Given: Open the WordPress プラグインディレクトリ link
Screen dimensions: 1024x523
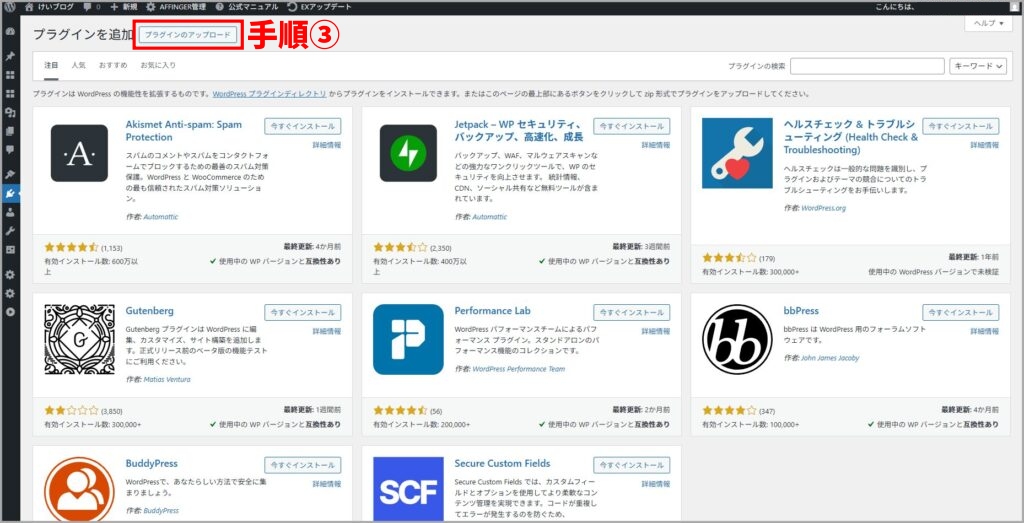Looking at the screenshot, I should click(x=269, y=94).
